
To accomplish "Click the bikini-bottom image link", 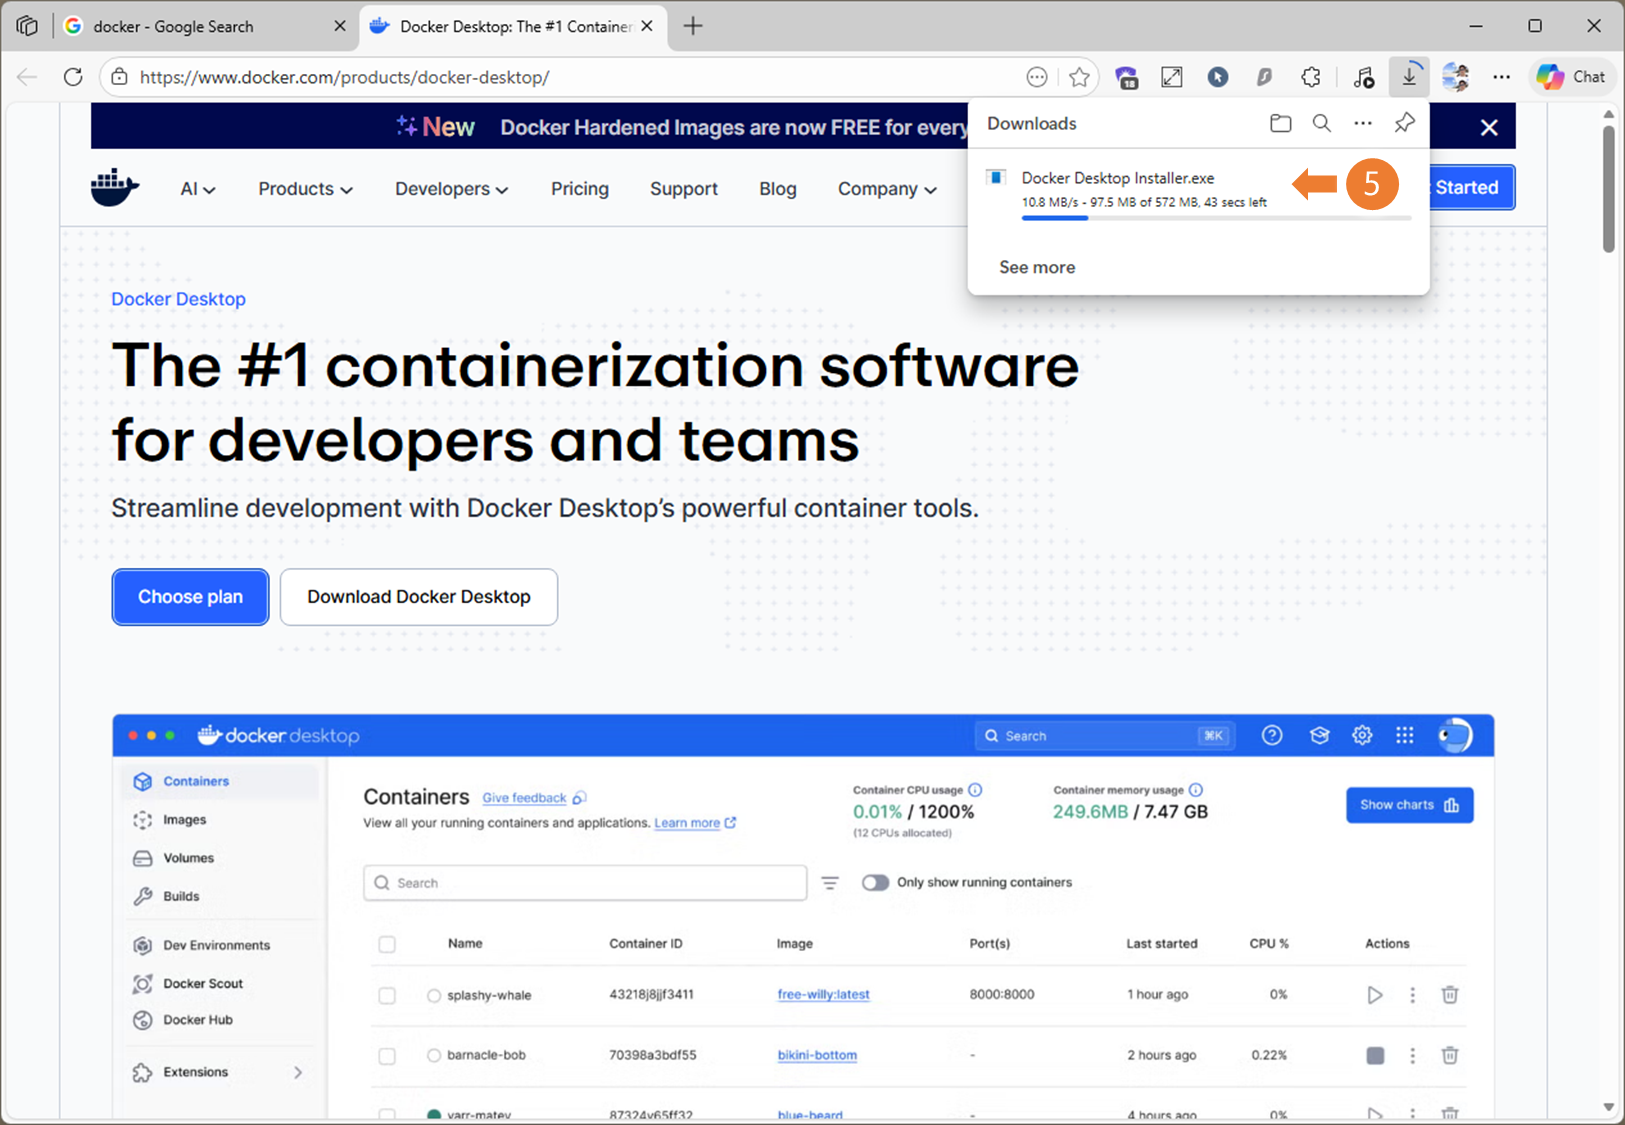I will pyautogui.click(x=817, y=1055).
